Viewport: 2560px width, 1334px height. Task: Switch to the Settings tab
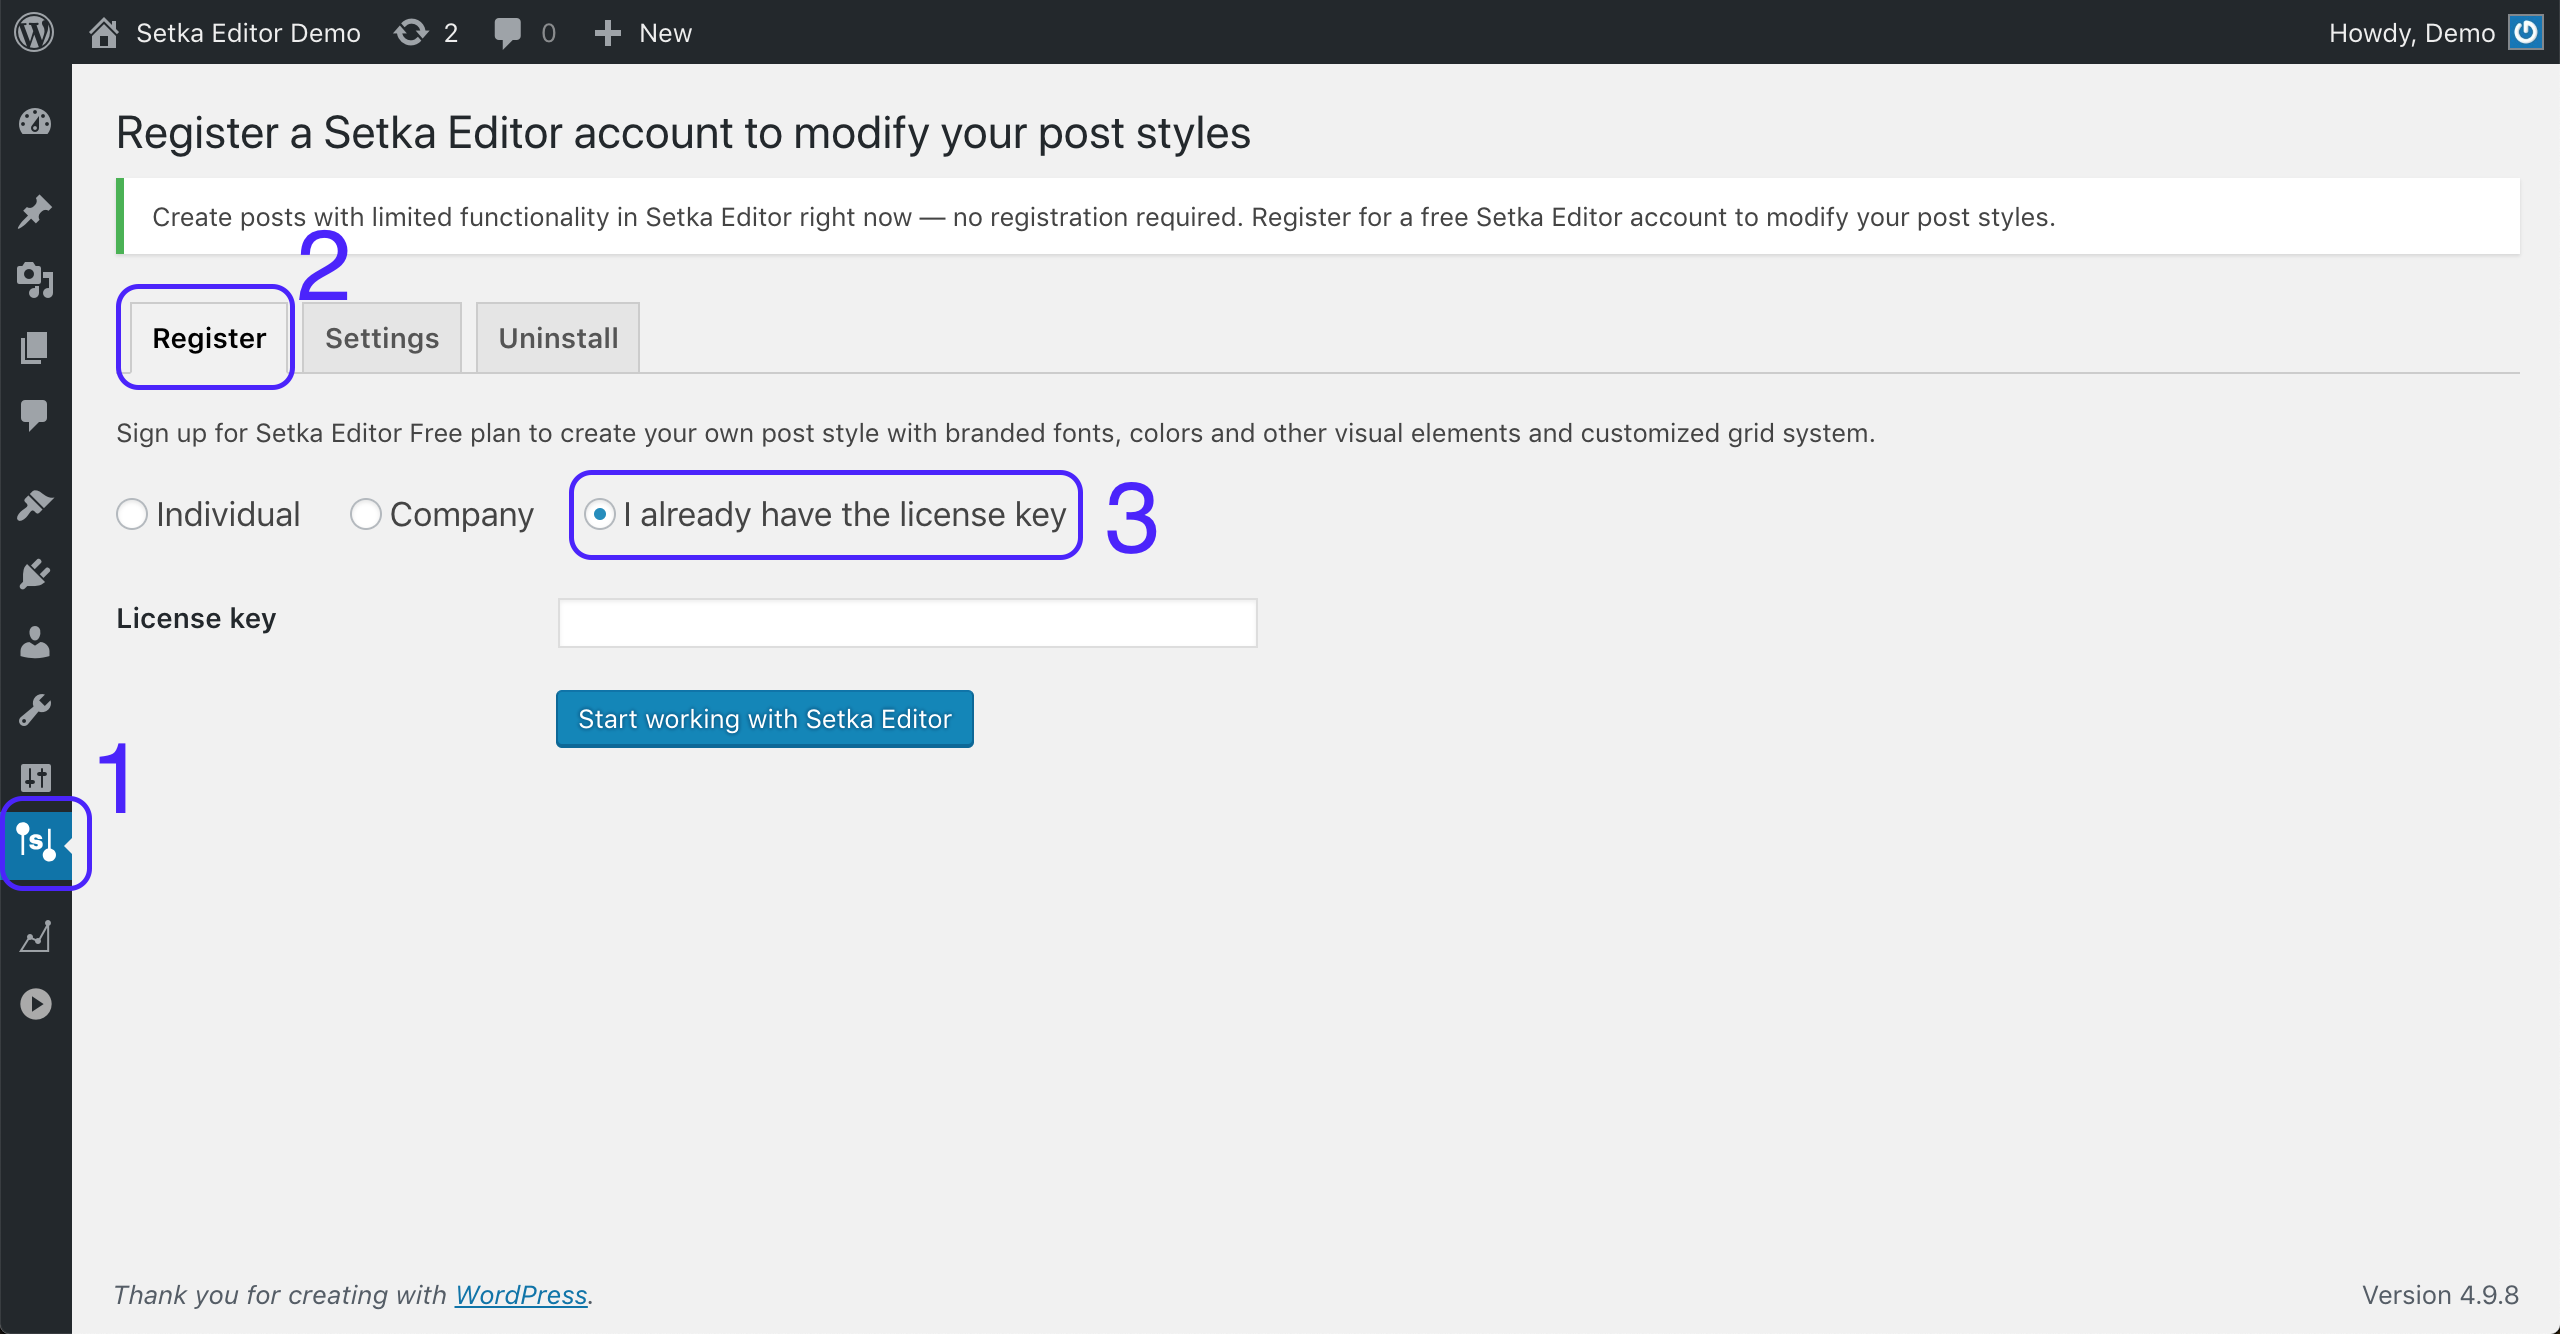(x=382, y=338)
